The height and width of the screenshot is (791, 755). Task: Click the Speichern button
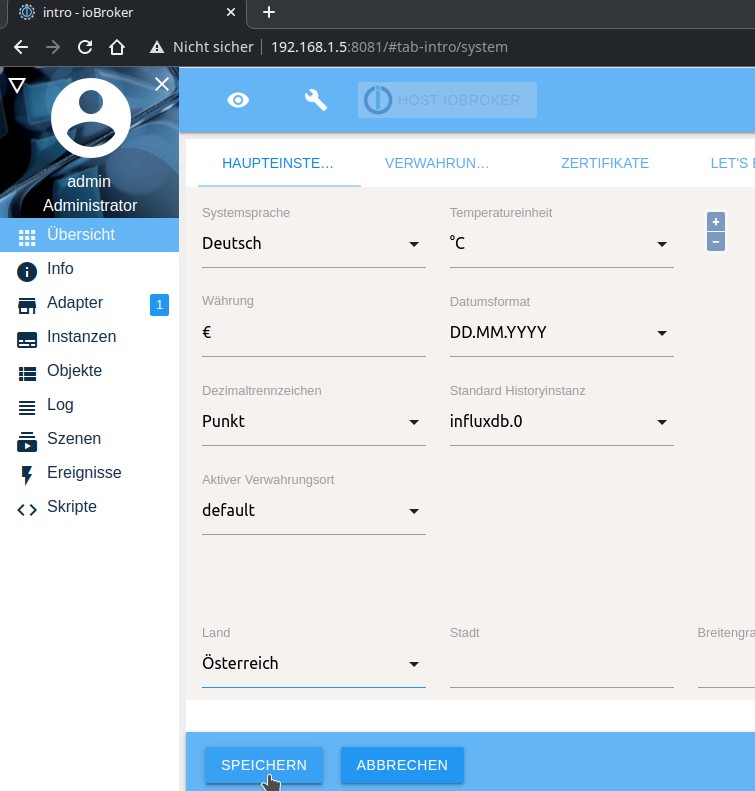[x=264, y=765]
